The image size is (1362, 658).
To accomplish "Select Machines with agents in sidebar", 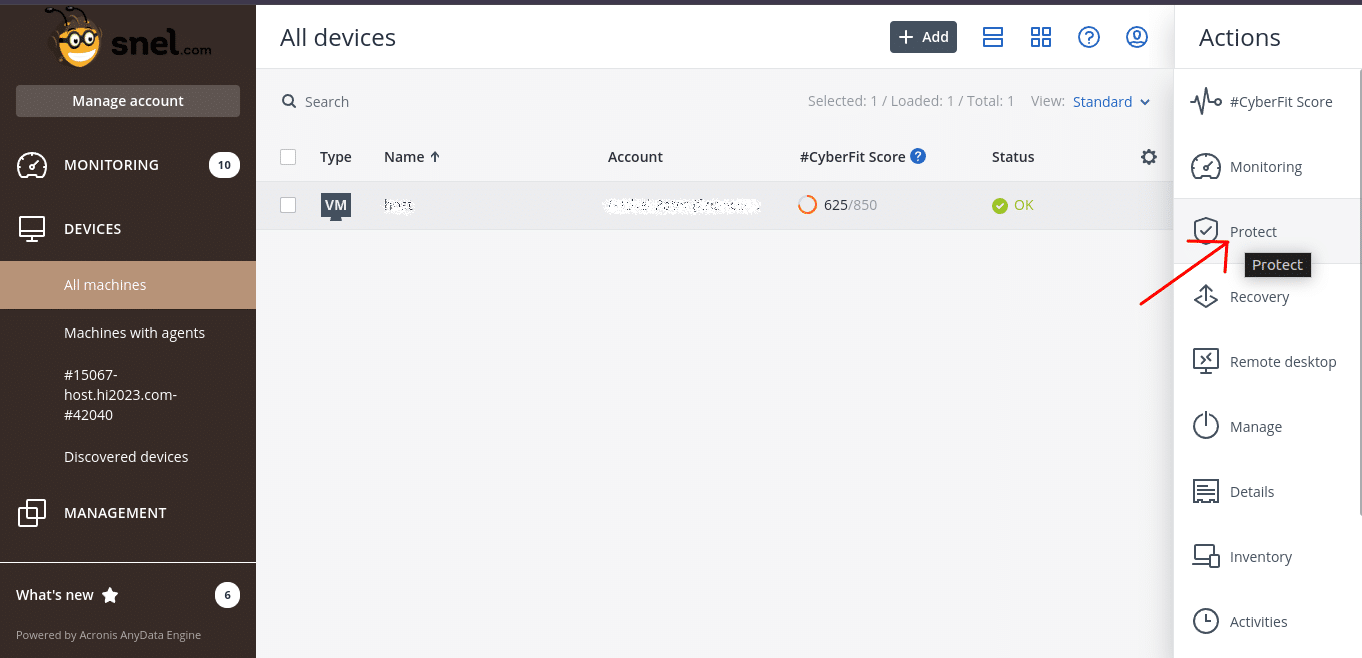I will 134,333.
